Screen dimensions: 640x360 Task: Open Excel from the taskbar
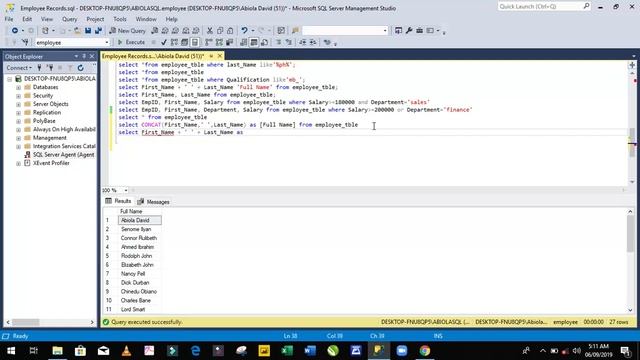(287, 351)
